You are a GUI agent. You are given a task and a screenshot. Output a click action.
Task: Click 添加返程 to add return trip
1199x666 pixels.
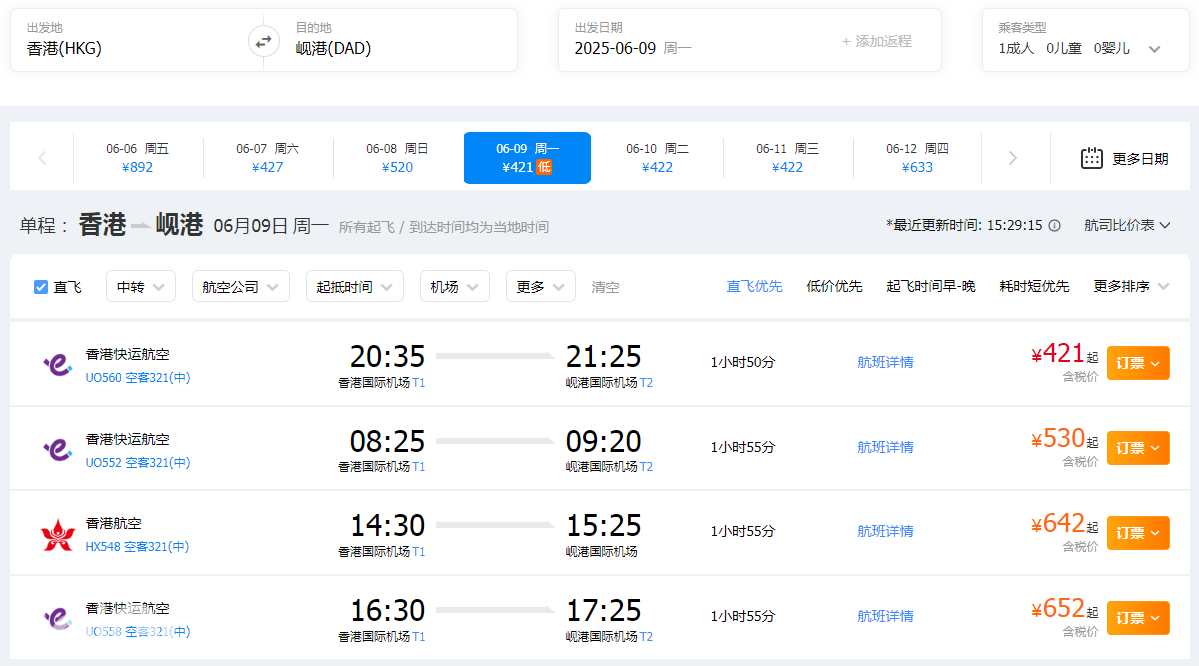pyautogui.click(x=877, y=41)
